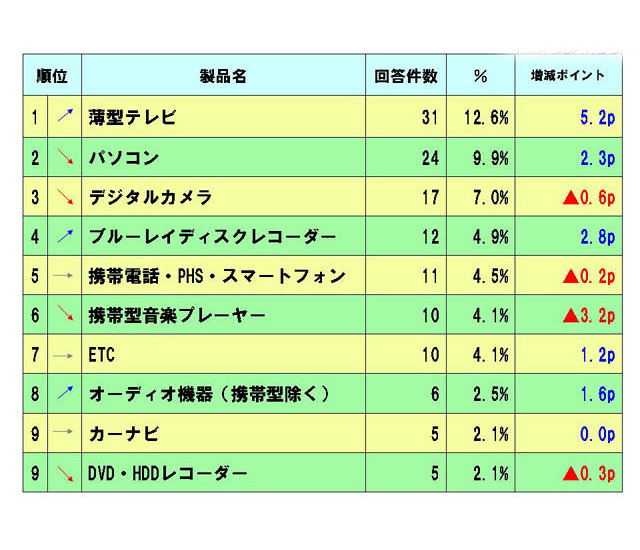Click gray flat arrow beside 携帯電話・PHS・スマートフォン
The image size is (640, 550).
pos(63,275)
